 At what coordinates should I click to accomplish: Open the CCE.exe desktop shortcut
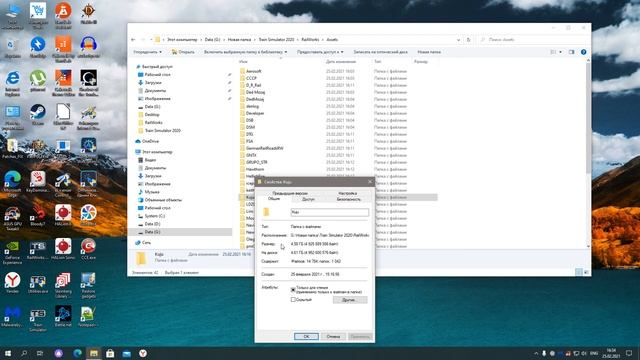pyautogui.click(x=89, y=249)
